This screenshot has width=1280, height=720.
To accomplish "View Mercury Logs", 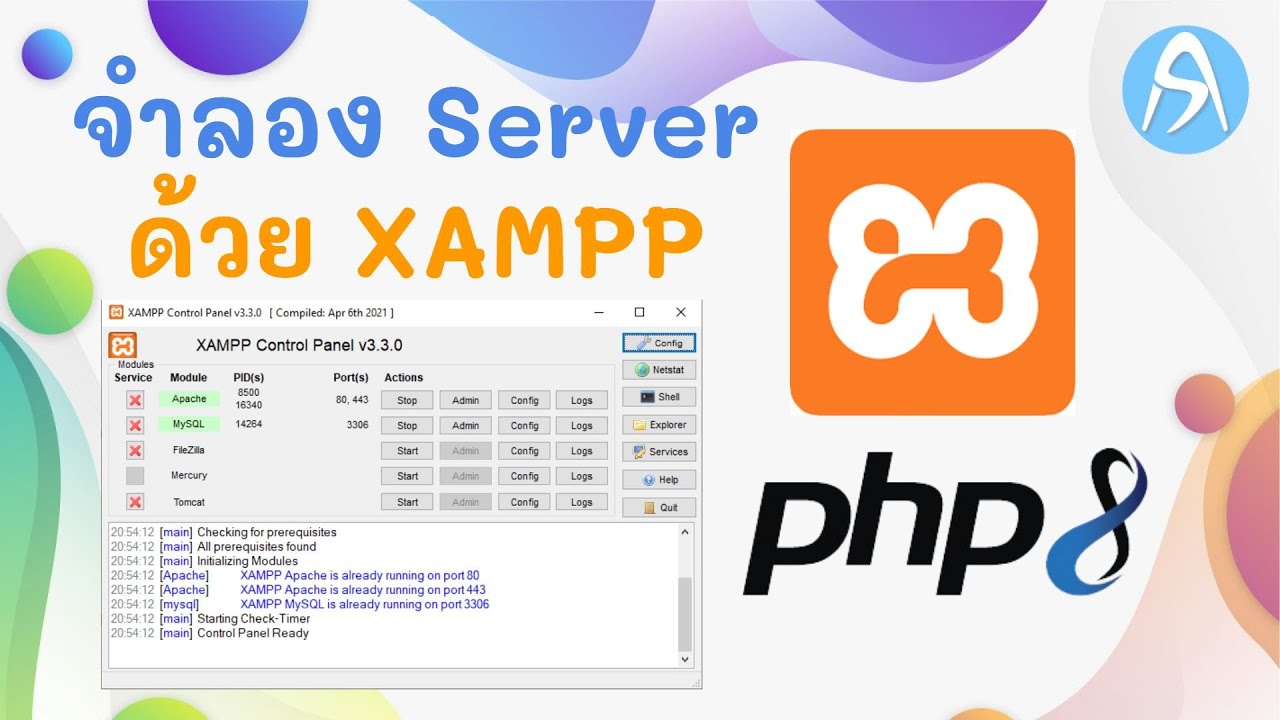I will [x=582, y=476].
